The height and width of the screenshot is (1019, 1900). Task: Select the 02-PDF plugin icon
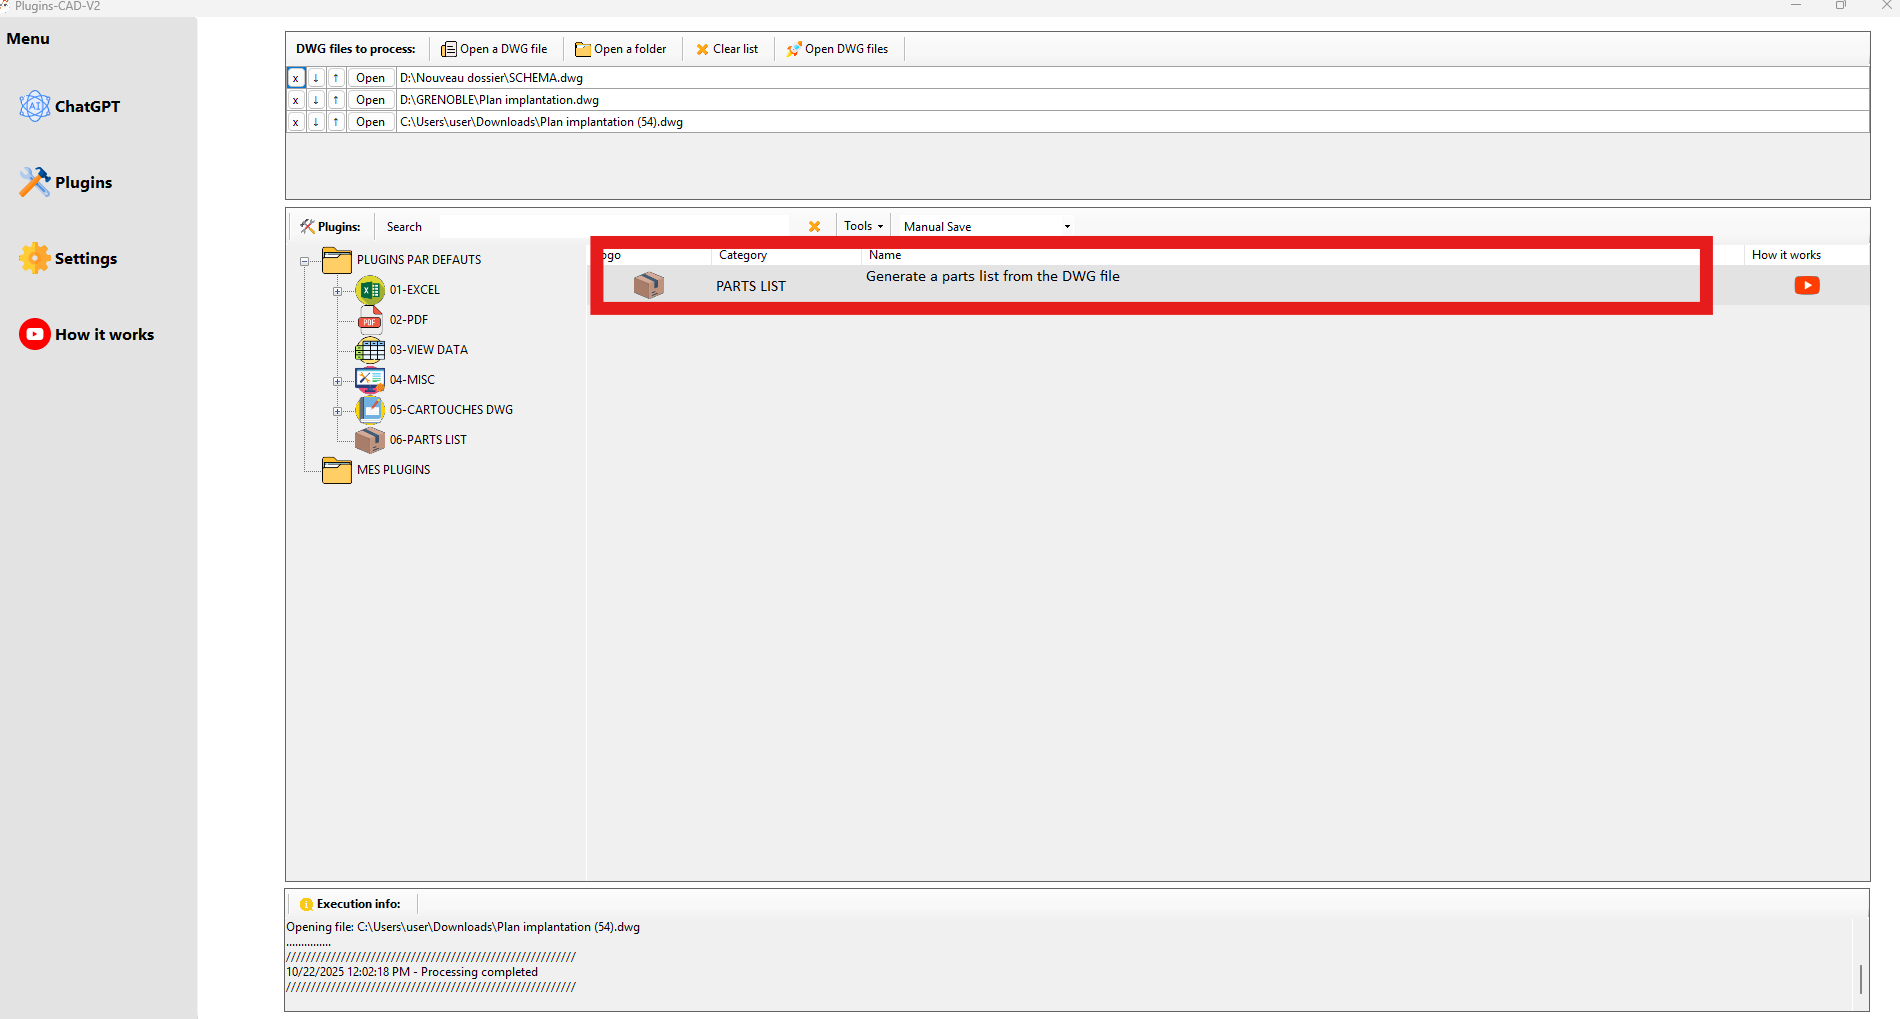click(370, 320)
